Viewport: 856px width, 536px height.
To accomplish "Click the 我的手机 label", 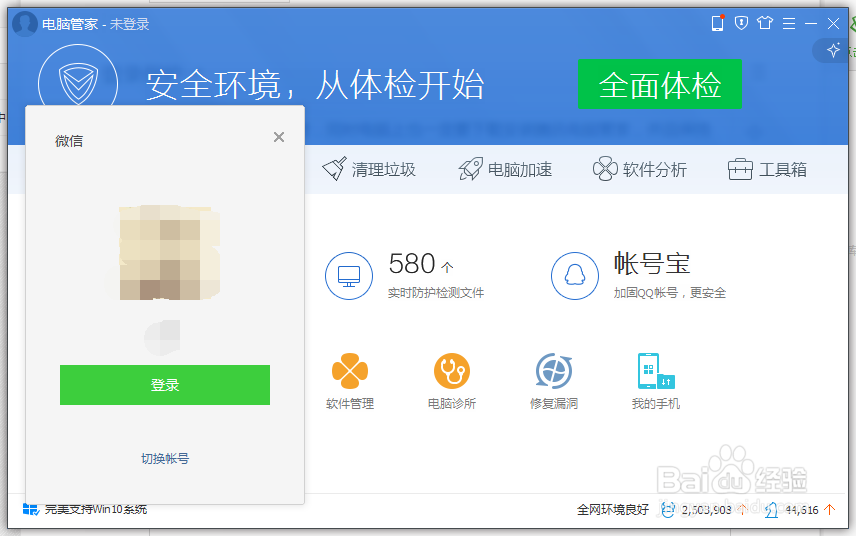I will pyautogui.click(x=656, y=404).
